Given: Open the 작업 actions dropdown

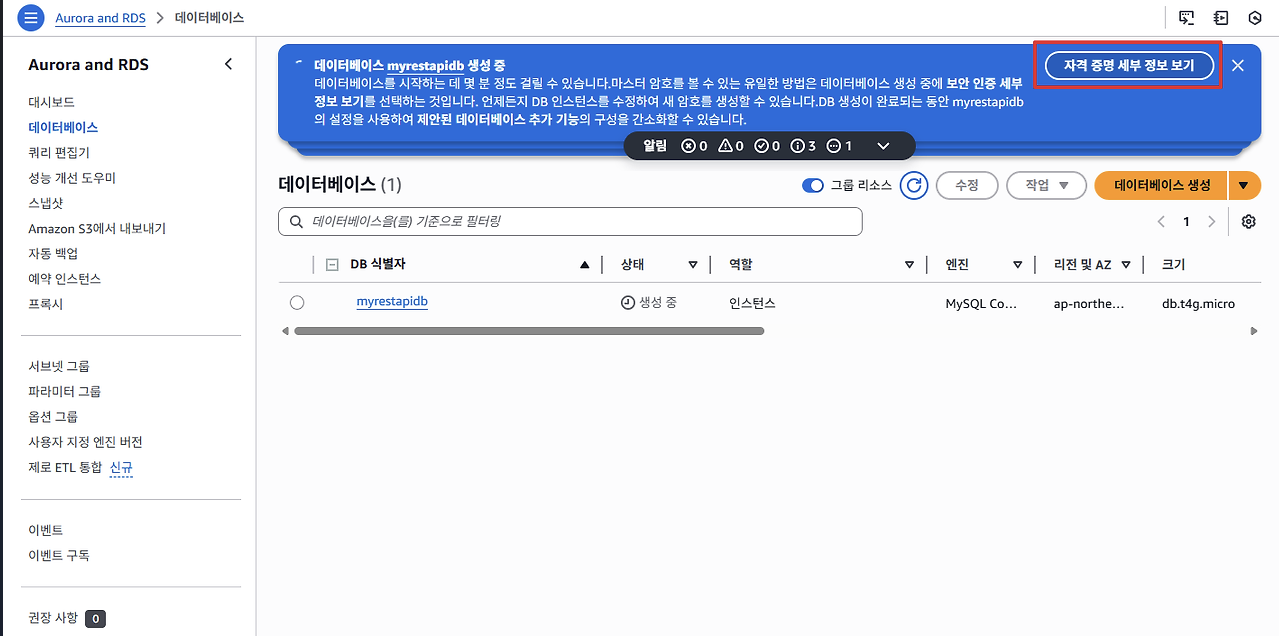Looking at the screenshot, I should click(x=1046, y=185).
